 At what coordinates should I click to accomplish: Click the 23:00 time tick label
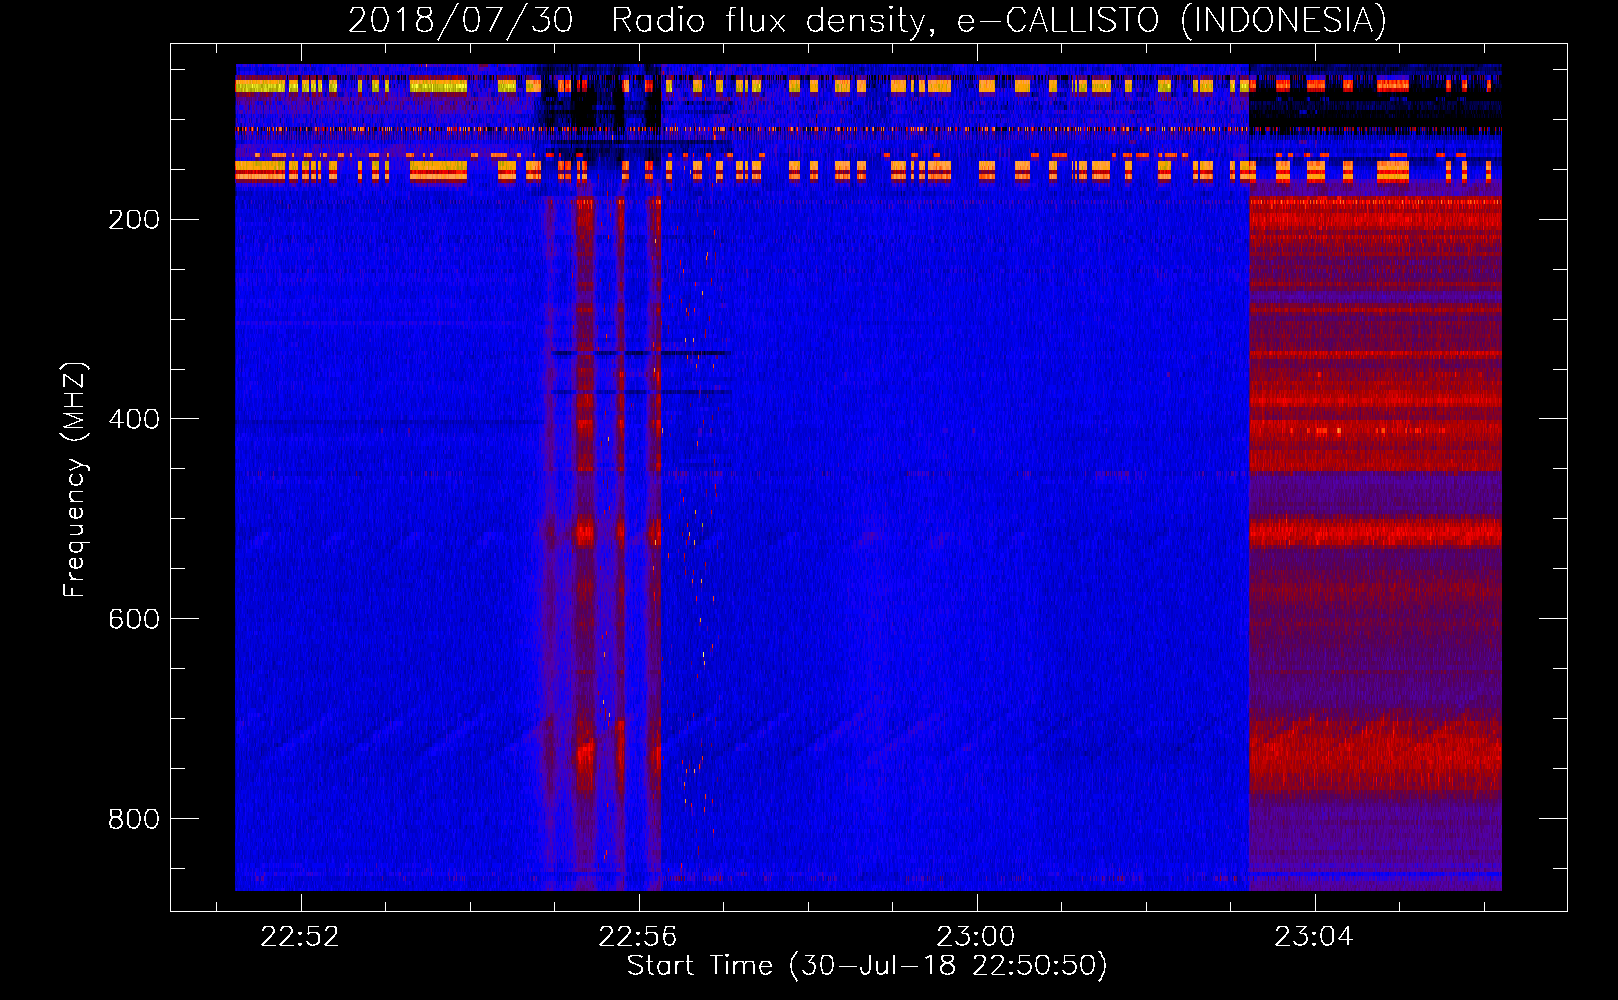click(976, 937)
